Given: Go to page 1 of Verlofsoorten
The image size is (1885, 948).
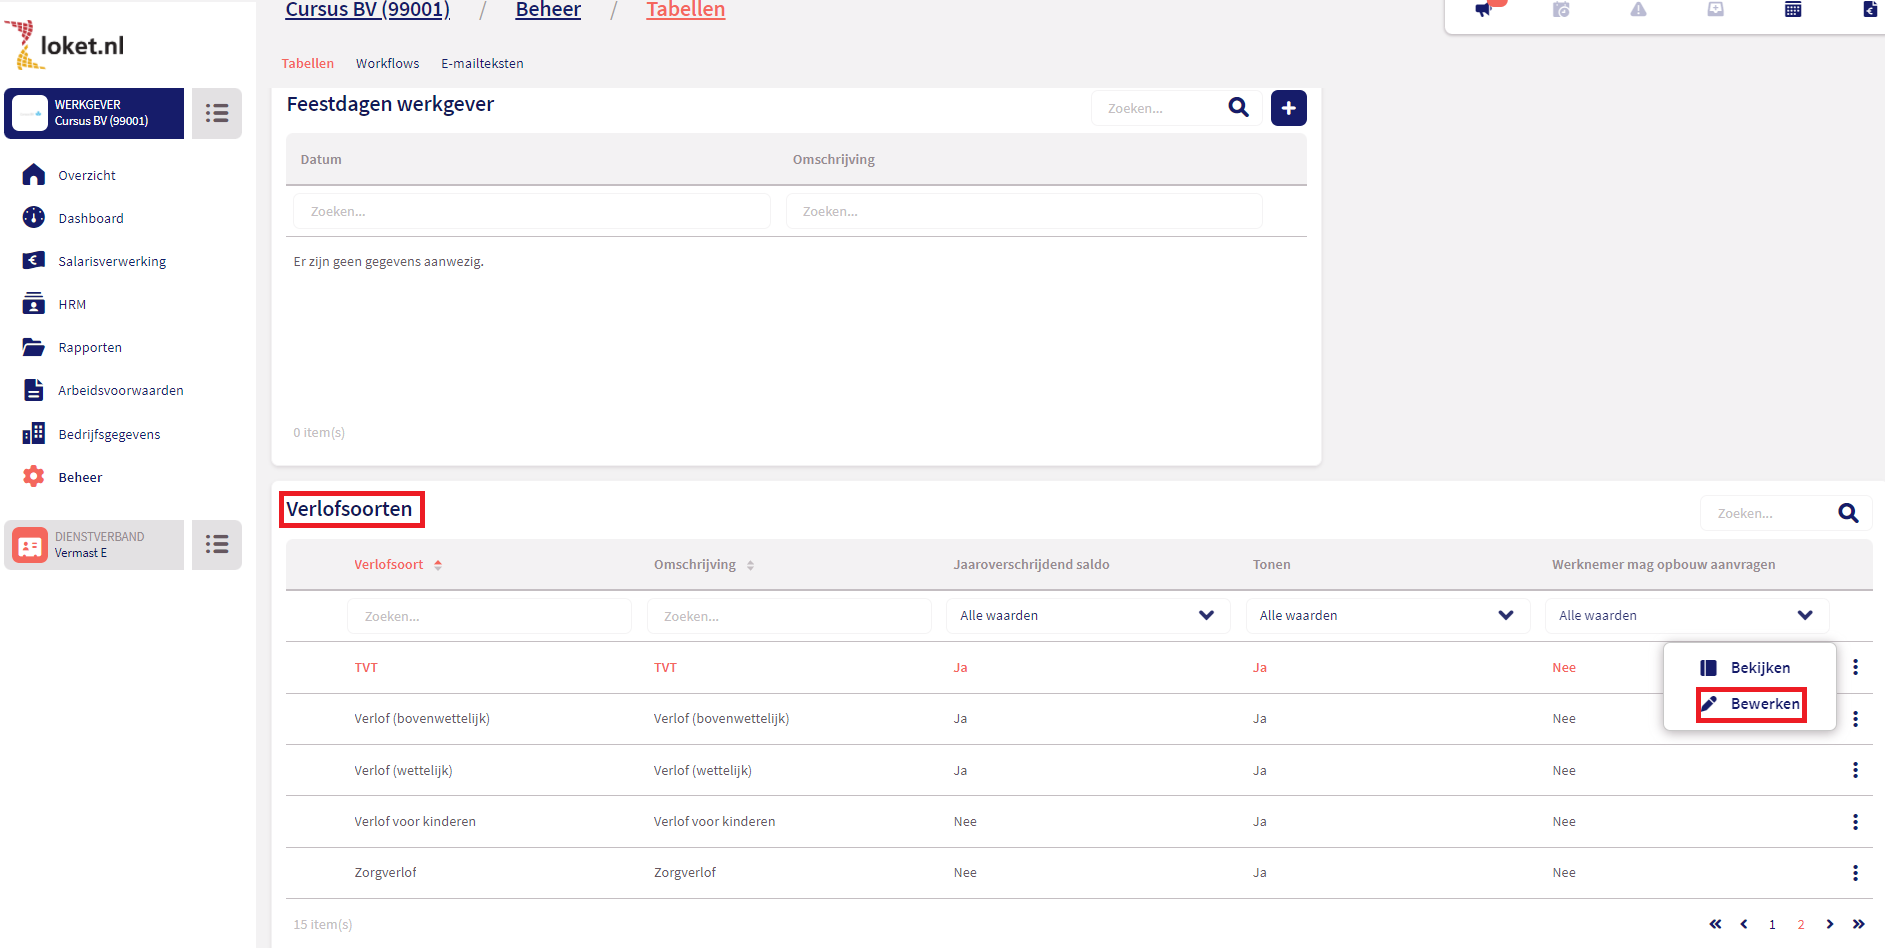Looking at the screenshot, I should [1772, 925].
